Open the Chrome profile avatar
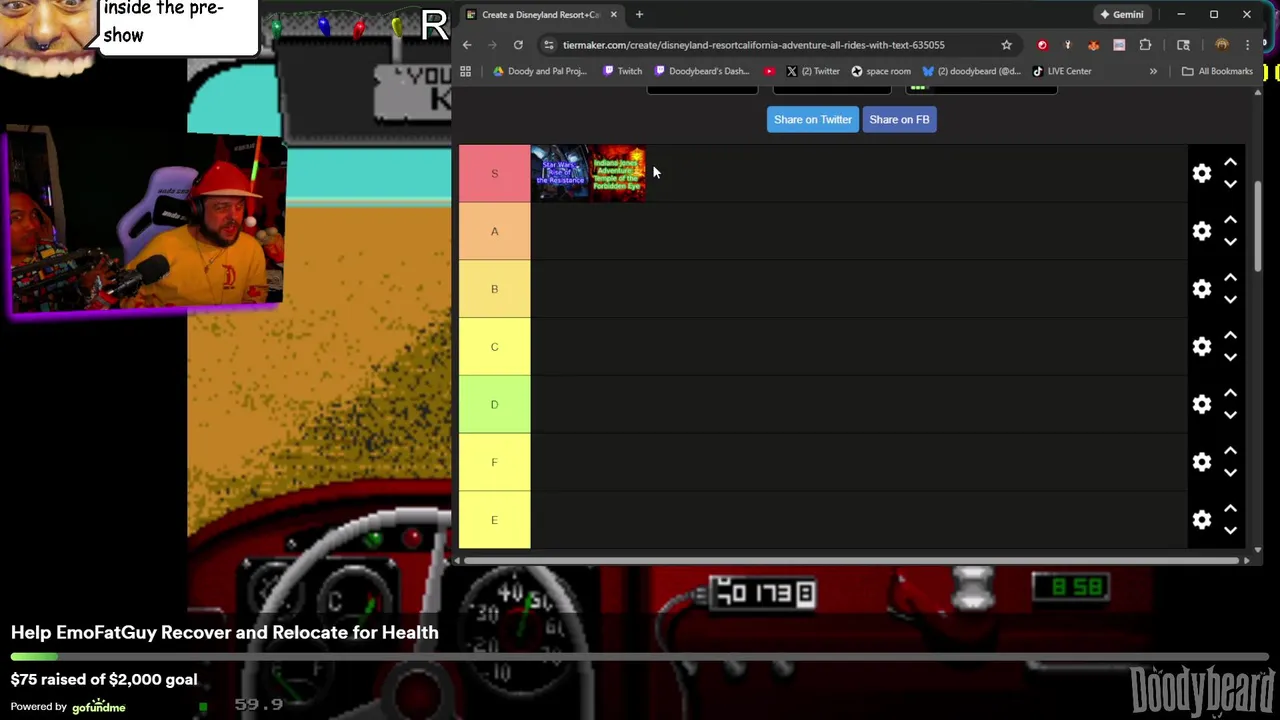Viewport: 1280px width, 720px height. (x=1222, y=45)
